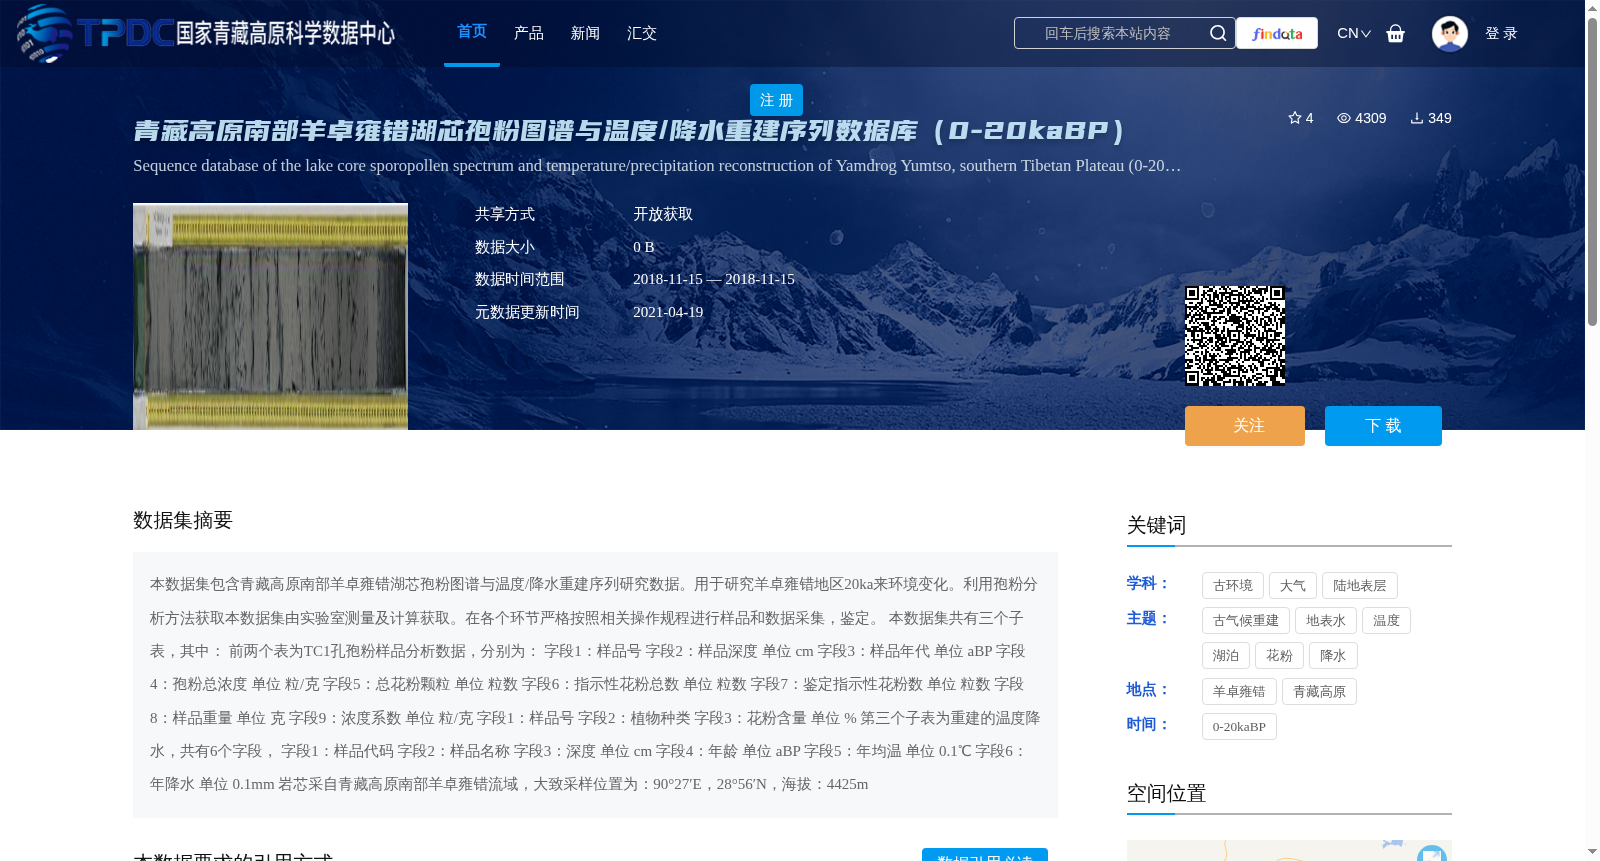Select time tag 0-20kaBP

coord(1239,727)
